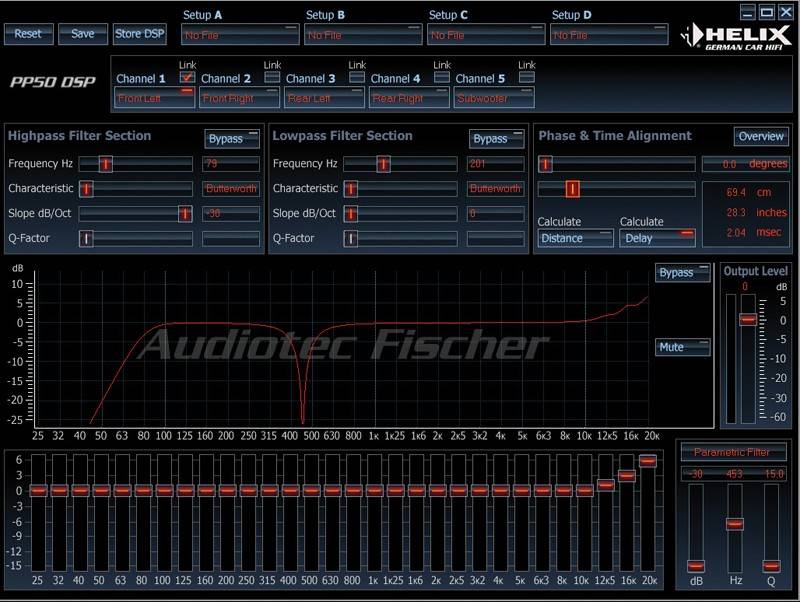Screen dimensions: 800x602
Task: Select the Channel 5 Subwoofer box
Action: point(494,97)
